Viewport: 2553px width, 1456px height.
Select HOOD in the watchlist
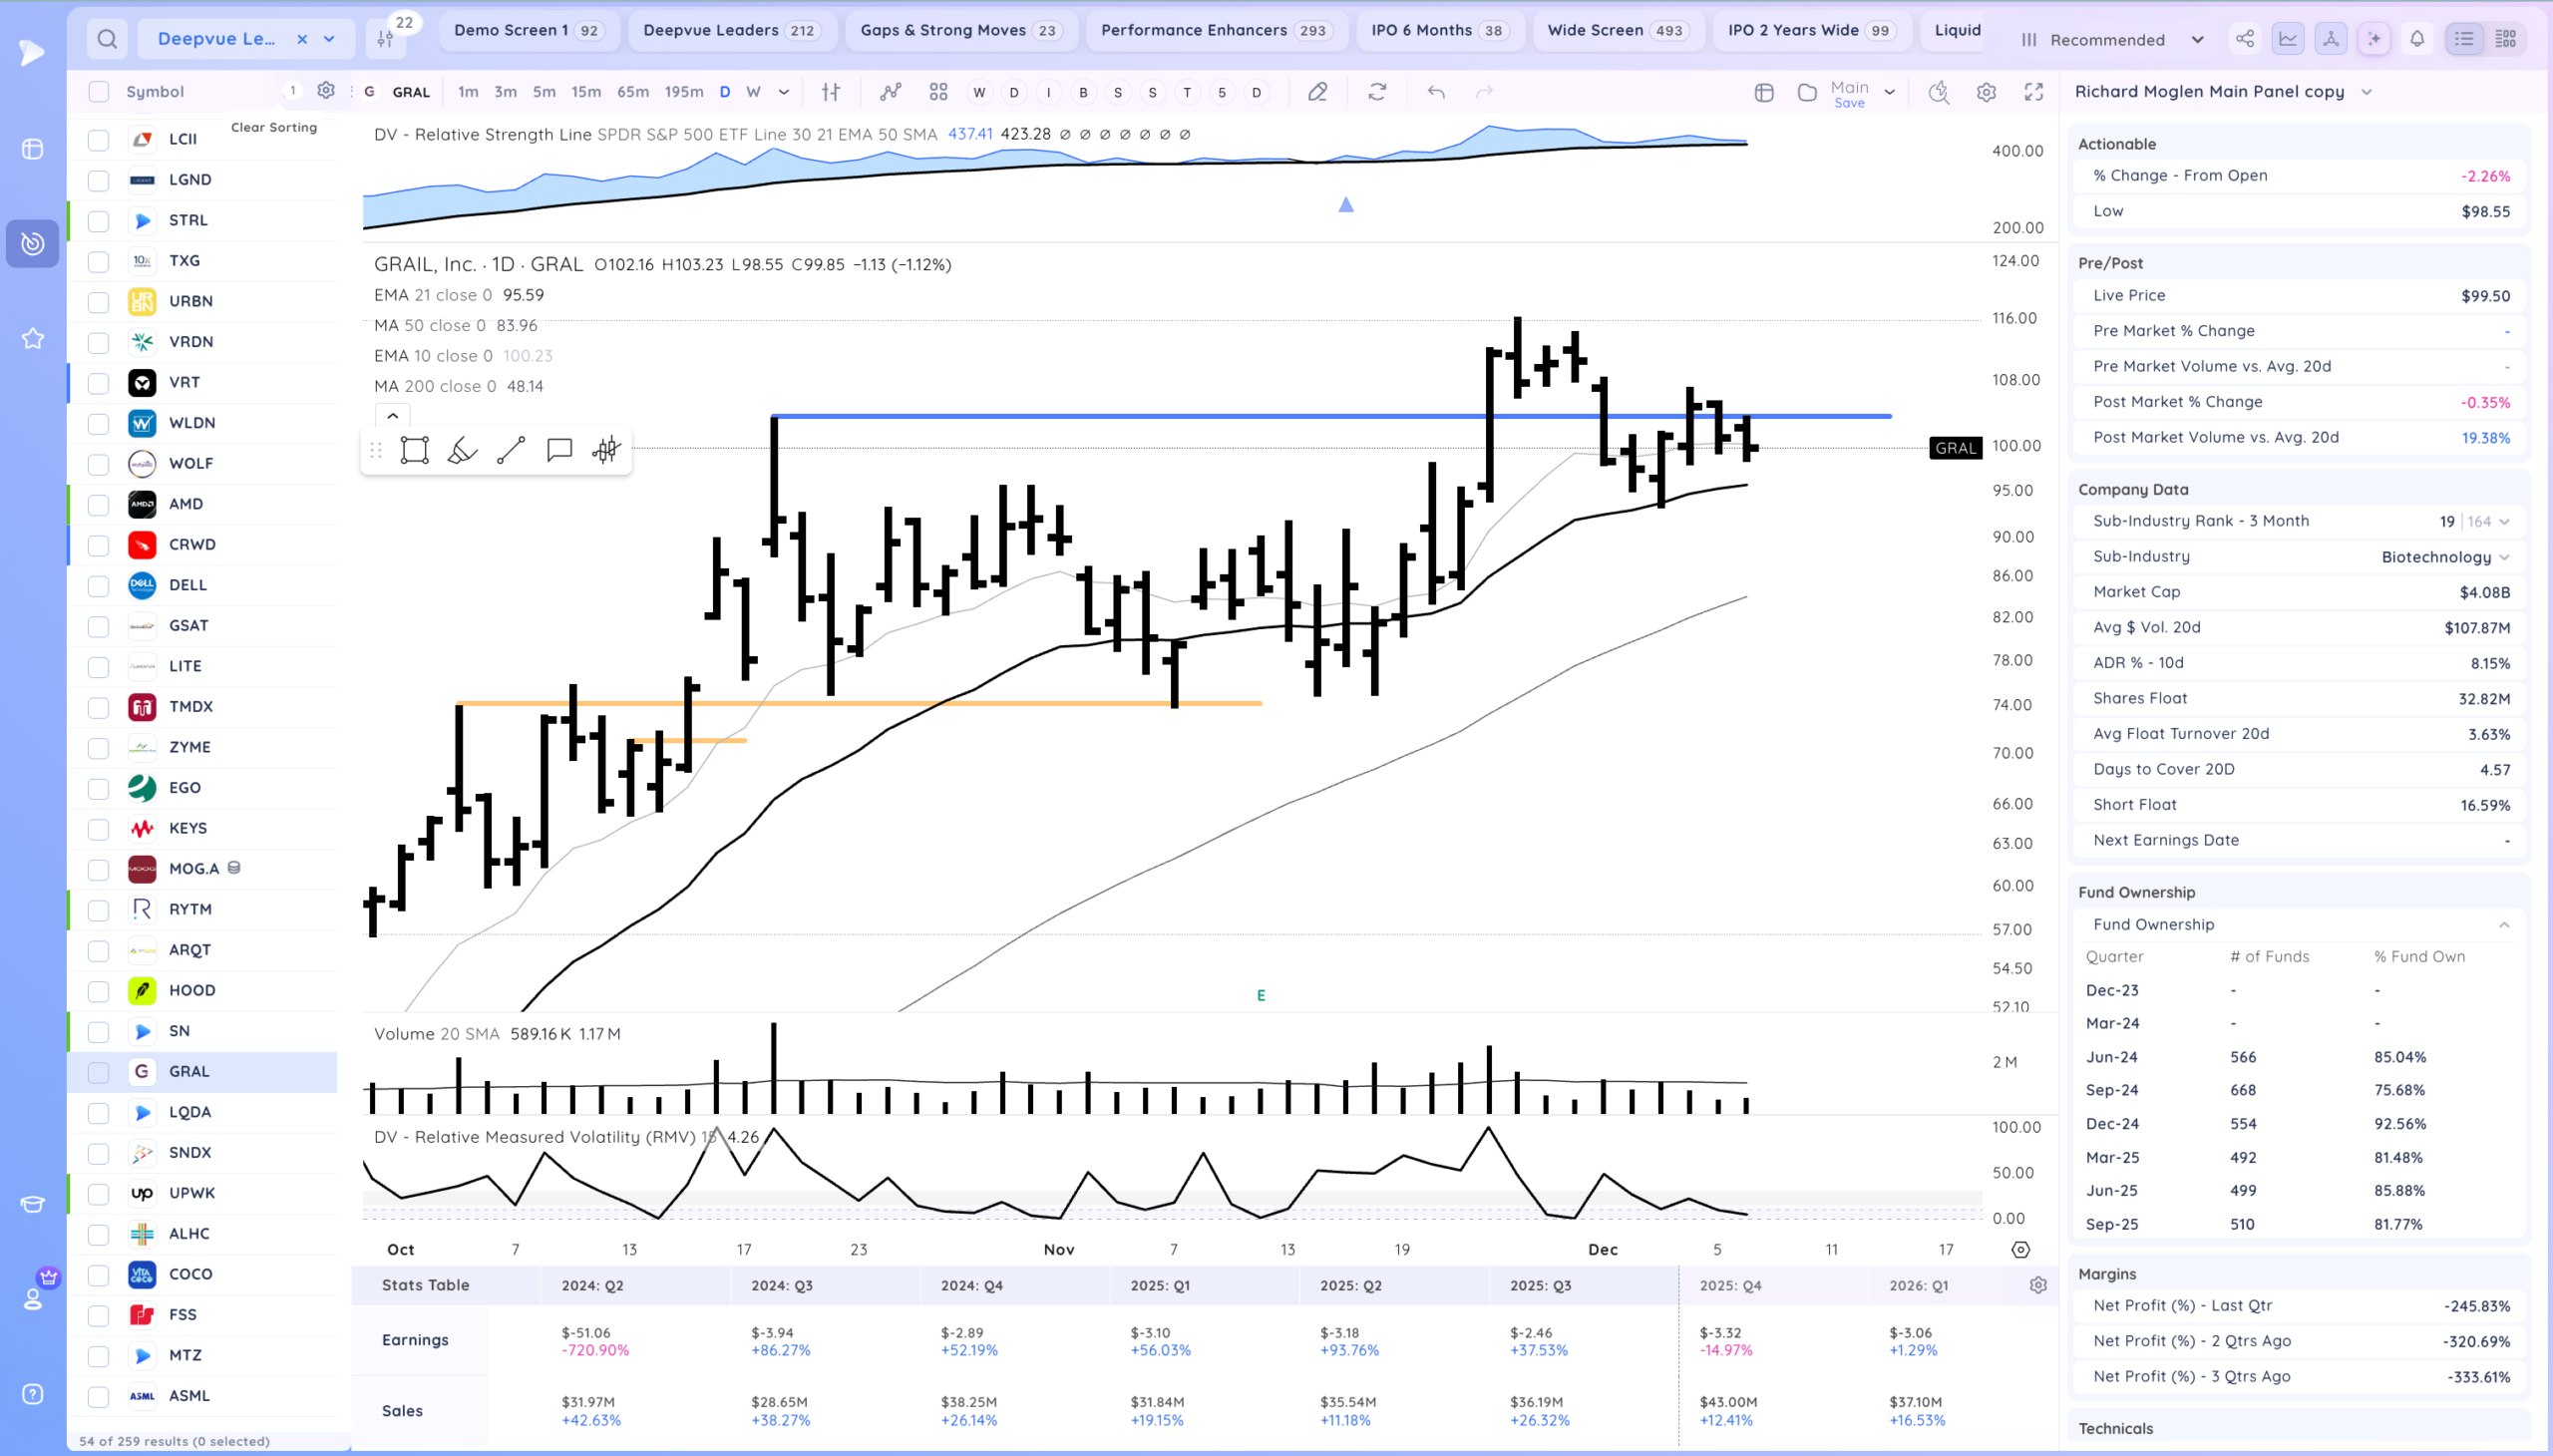point(192,990)
